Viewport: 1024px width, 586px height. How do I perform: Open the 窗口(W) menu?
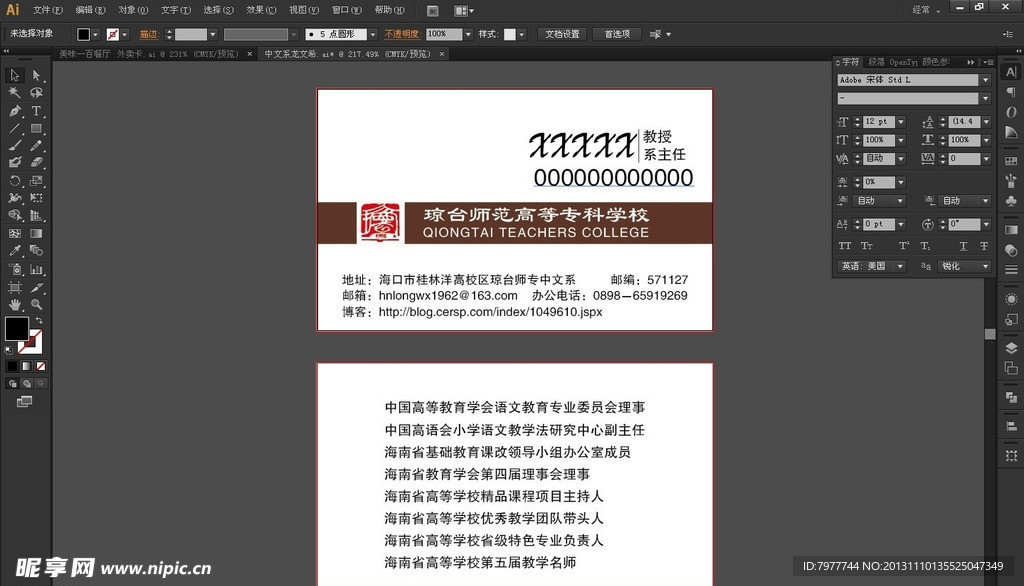(x=347, y=10)
